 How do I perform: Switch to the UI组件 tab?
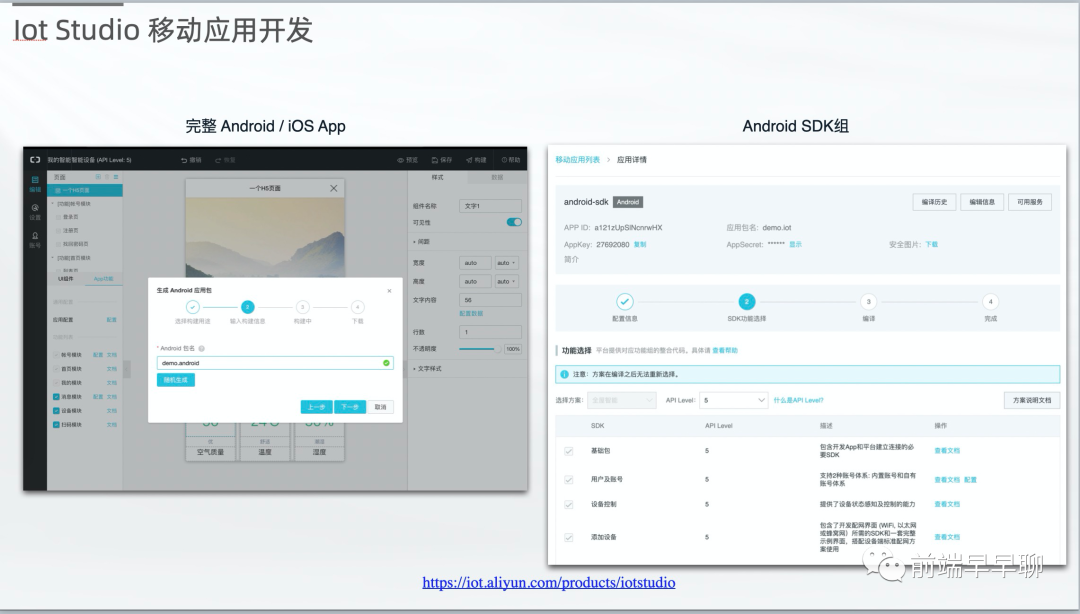click(65, 279)
